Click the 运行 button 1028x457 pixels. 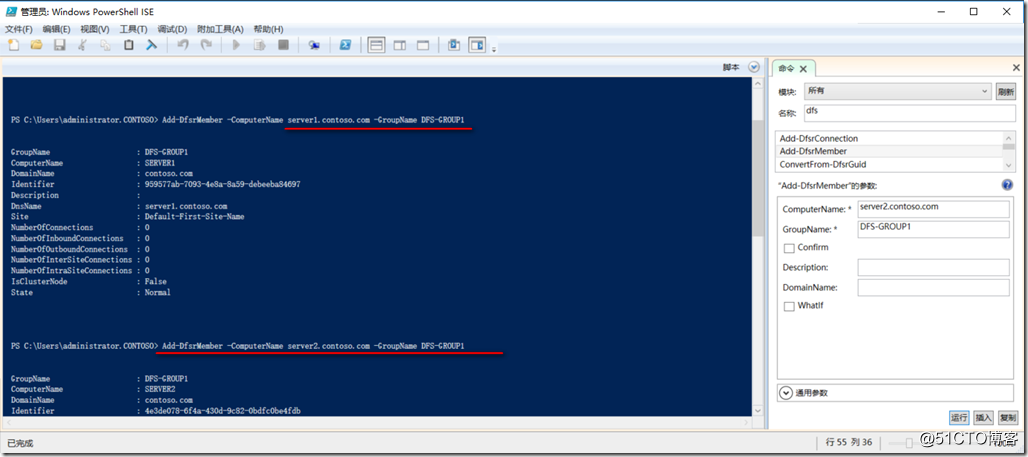959,418
